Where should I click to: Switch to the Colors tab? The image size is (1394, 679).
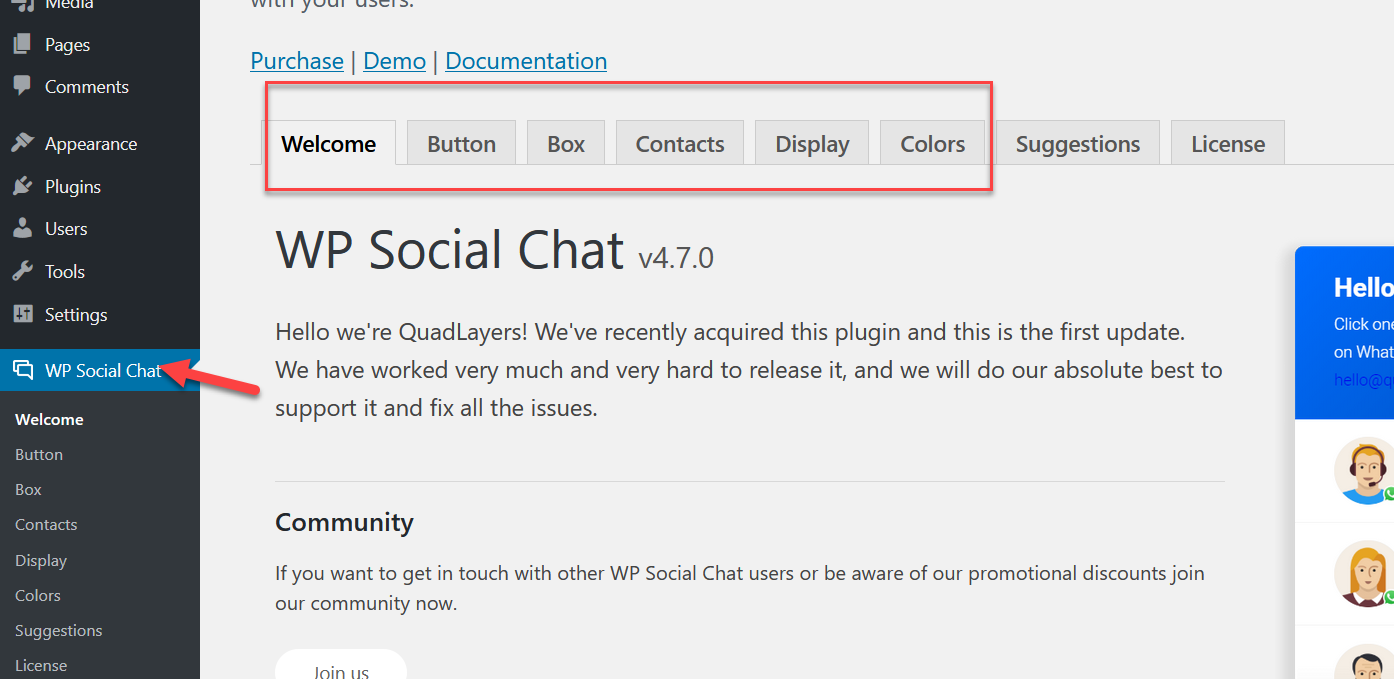click(x=933, y=143)
